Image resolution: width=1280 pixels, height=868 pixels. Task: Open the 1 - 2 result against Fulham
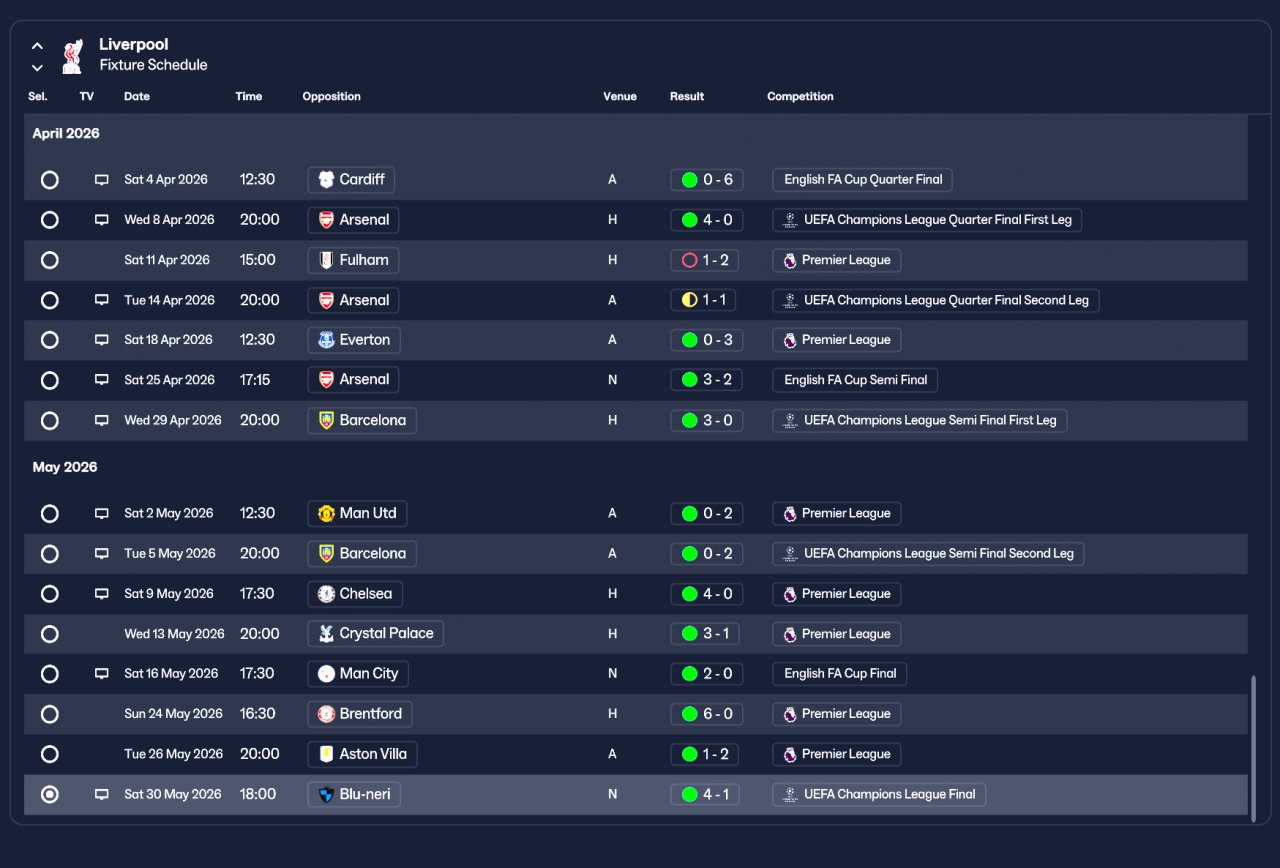(x=706, y=260)
